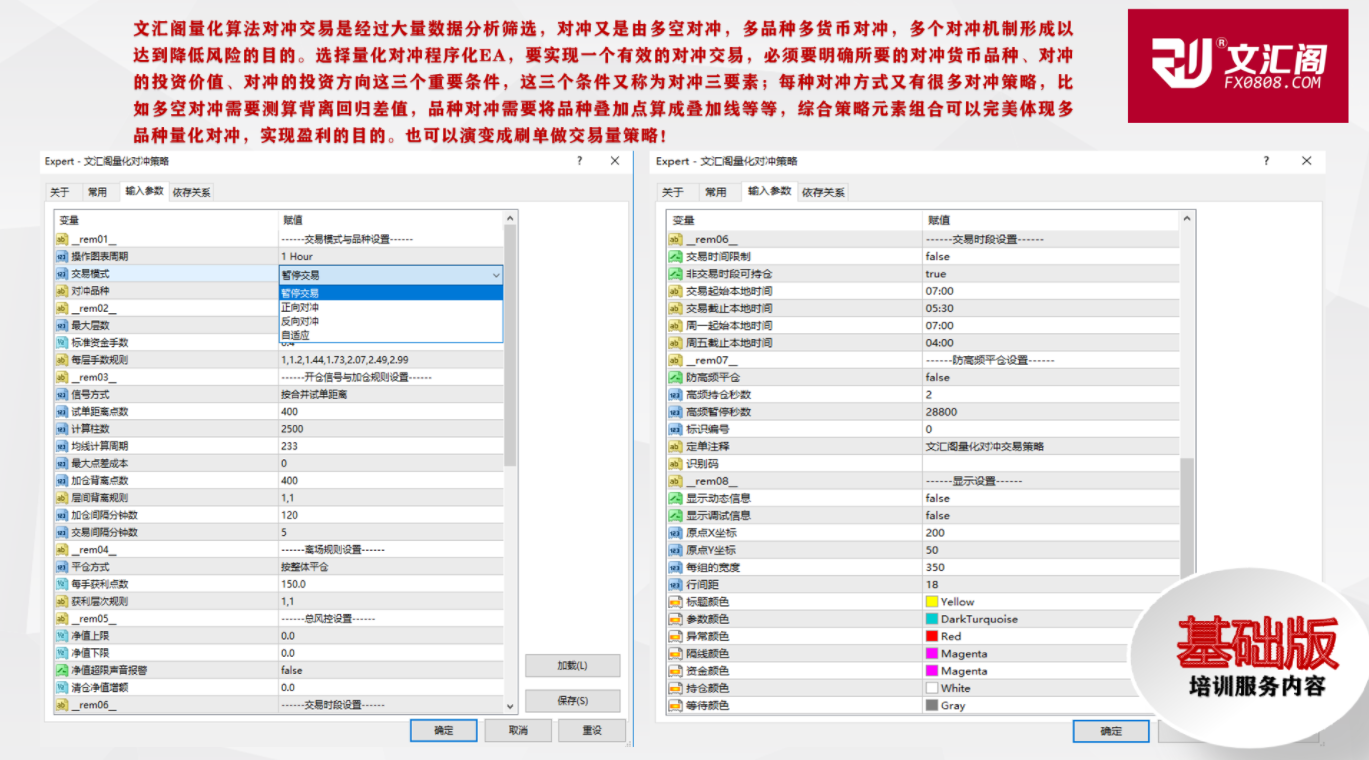Click the 文汇阁量化对冲交易策略 order comment value
Viewport: 1369px width, 760px height.
tap(985, 446)
